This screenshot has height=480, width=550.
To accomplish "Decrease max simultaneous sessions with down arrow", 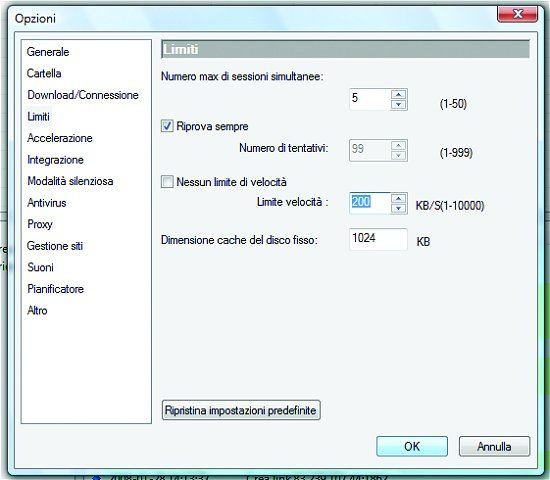I will pos(398,105).
